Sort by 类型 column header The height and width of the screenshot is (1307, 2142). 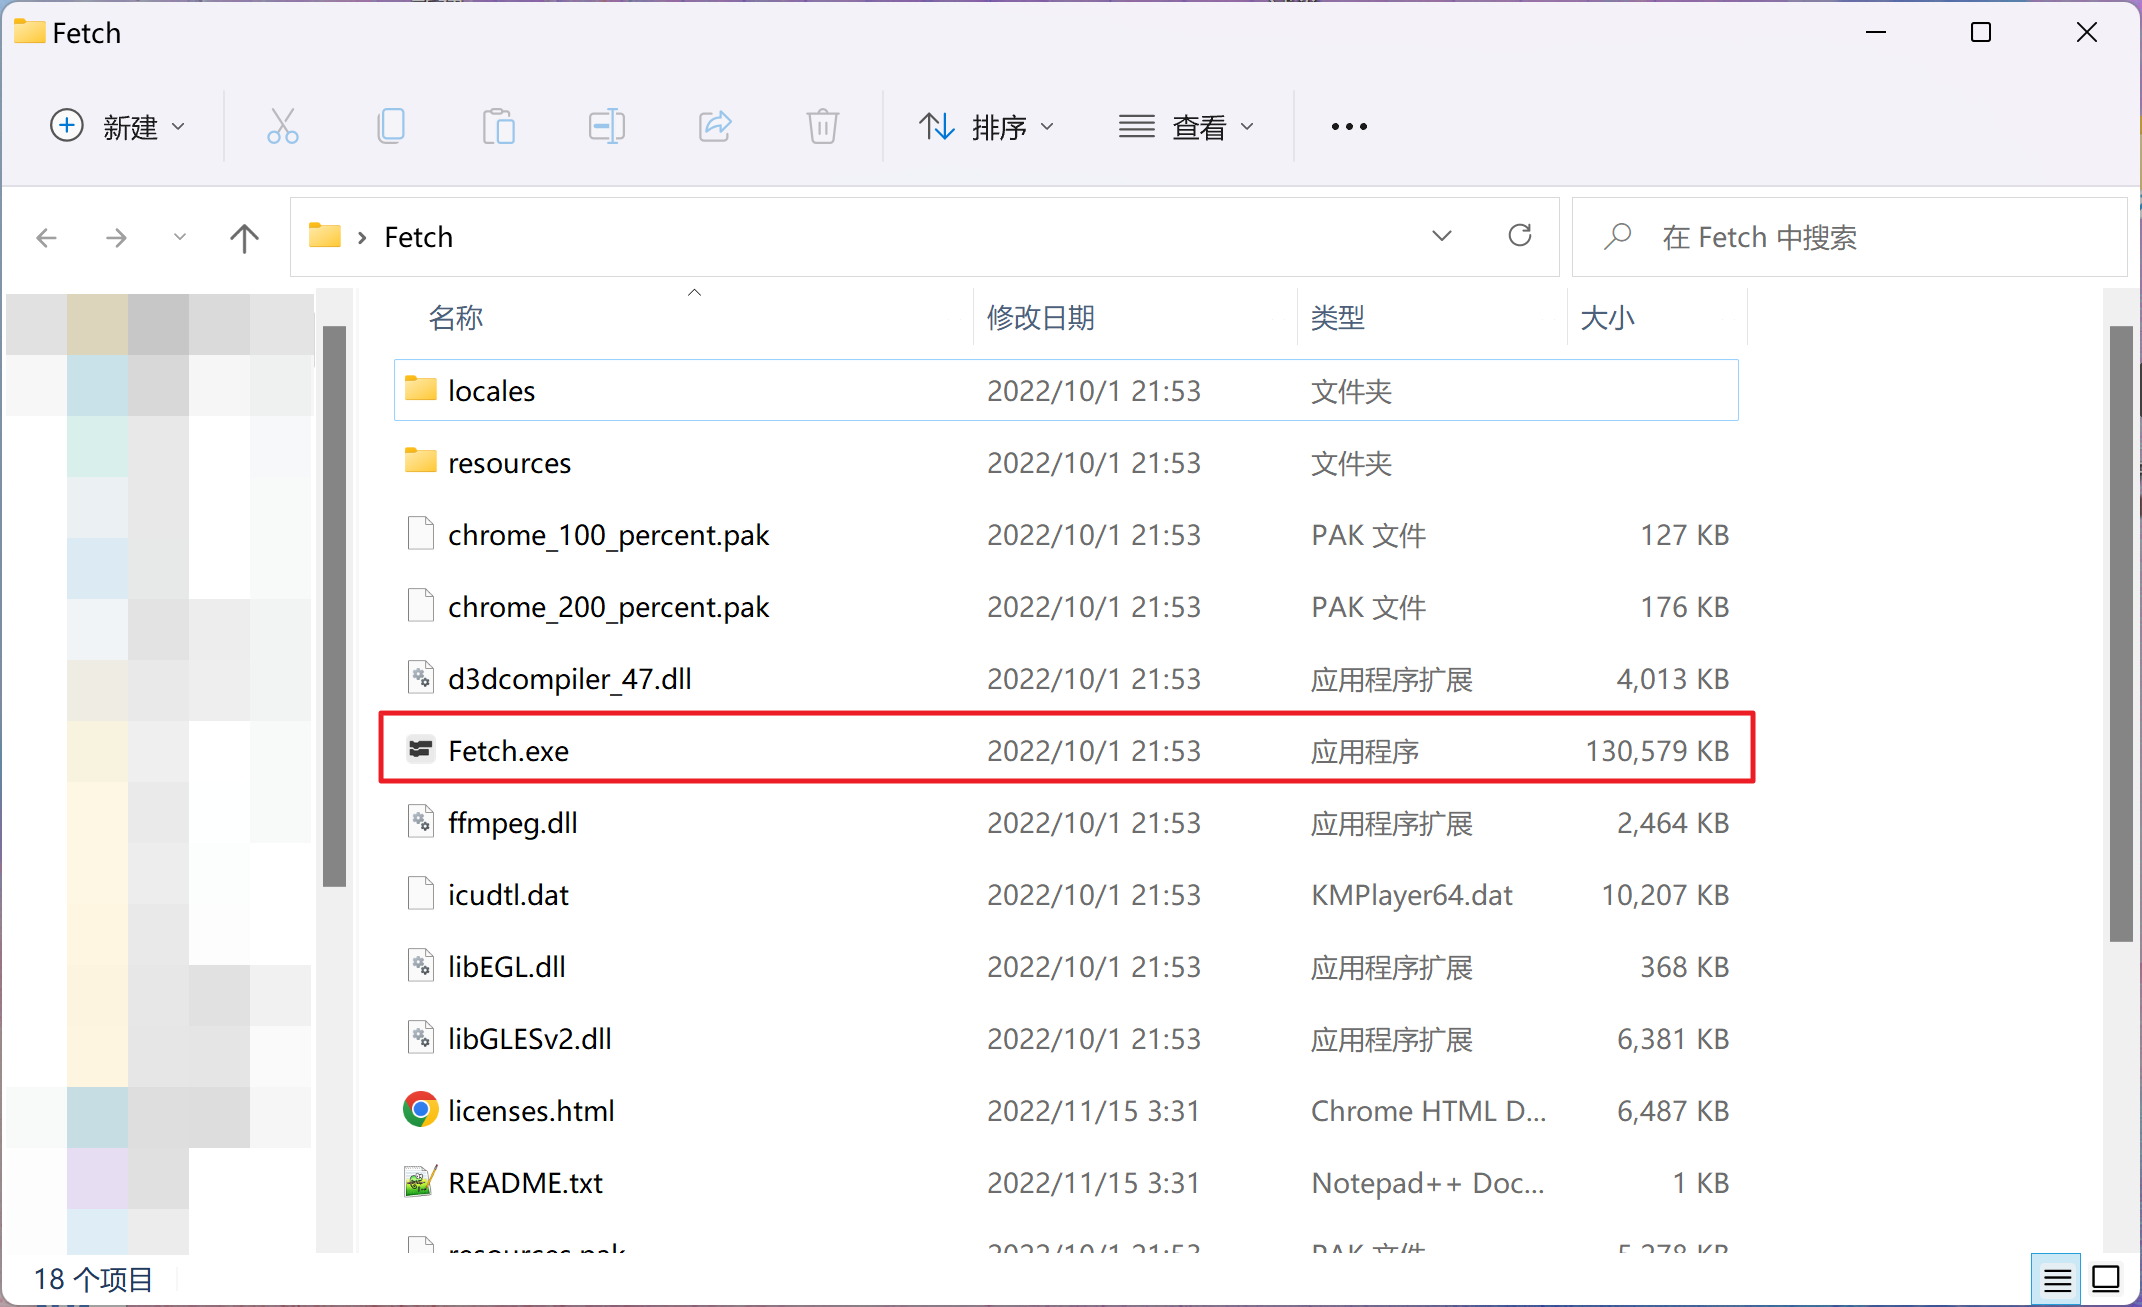tap(1338, 318)
